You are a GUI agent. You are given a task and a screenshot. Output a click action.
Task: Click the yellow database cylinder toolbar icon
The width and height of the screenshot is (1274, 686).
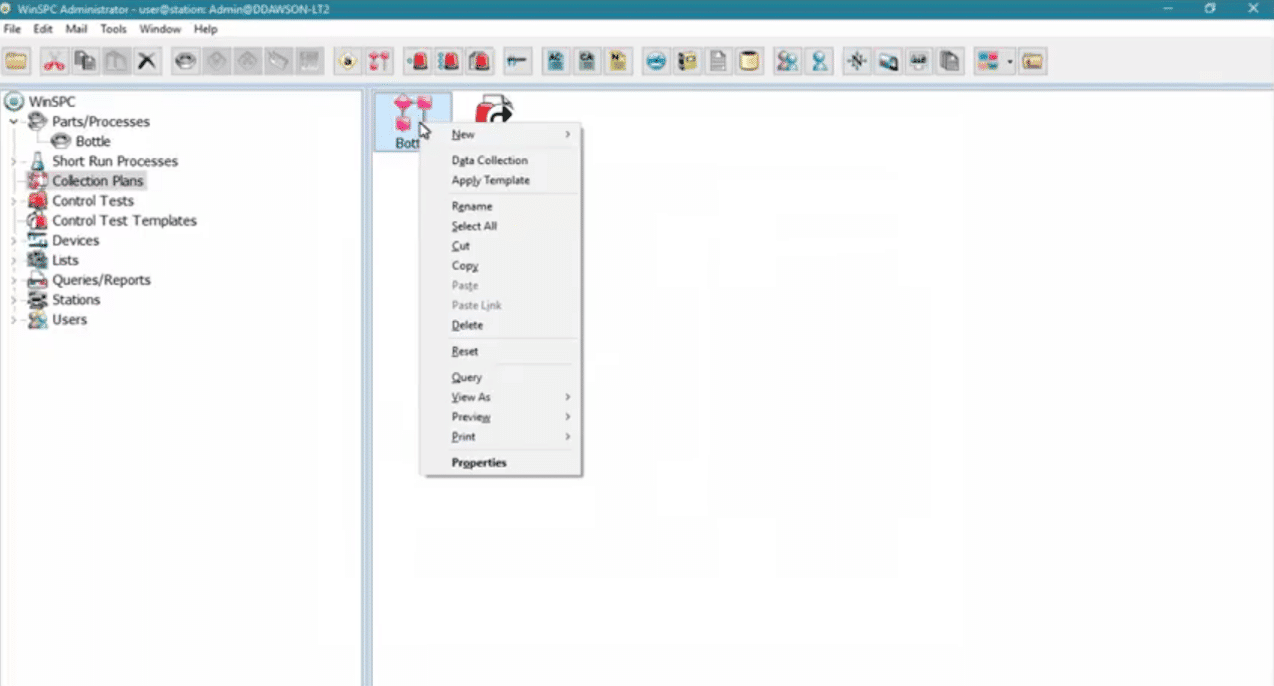click(x=748, y=62)
